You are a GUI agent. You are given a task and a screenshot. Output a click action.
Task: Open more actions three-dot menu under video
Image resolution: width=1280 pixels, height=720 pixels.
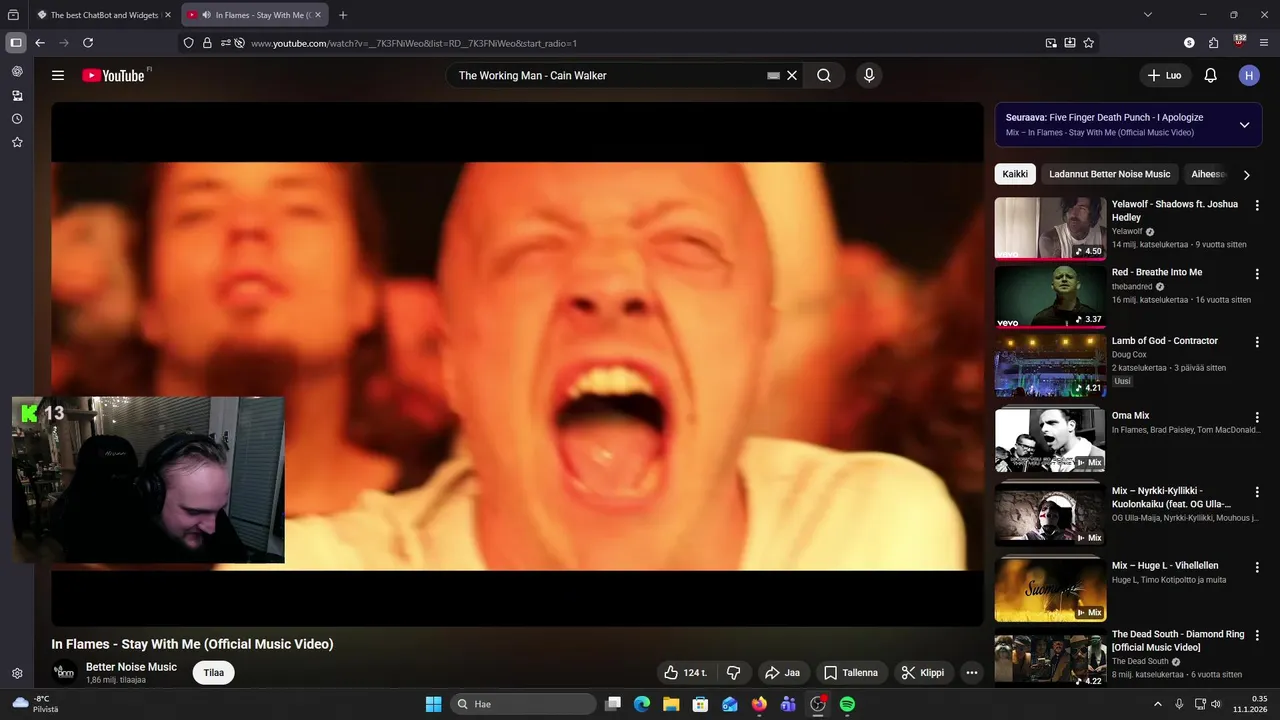pyautogui.click(x=971, y=673)
